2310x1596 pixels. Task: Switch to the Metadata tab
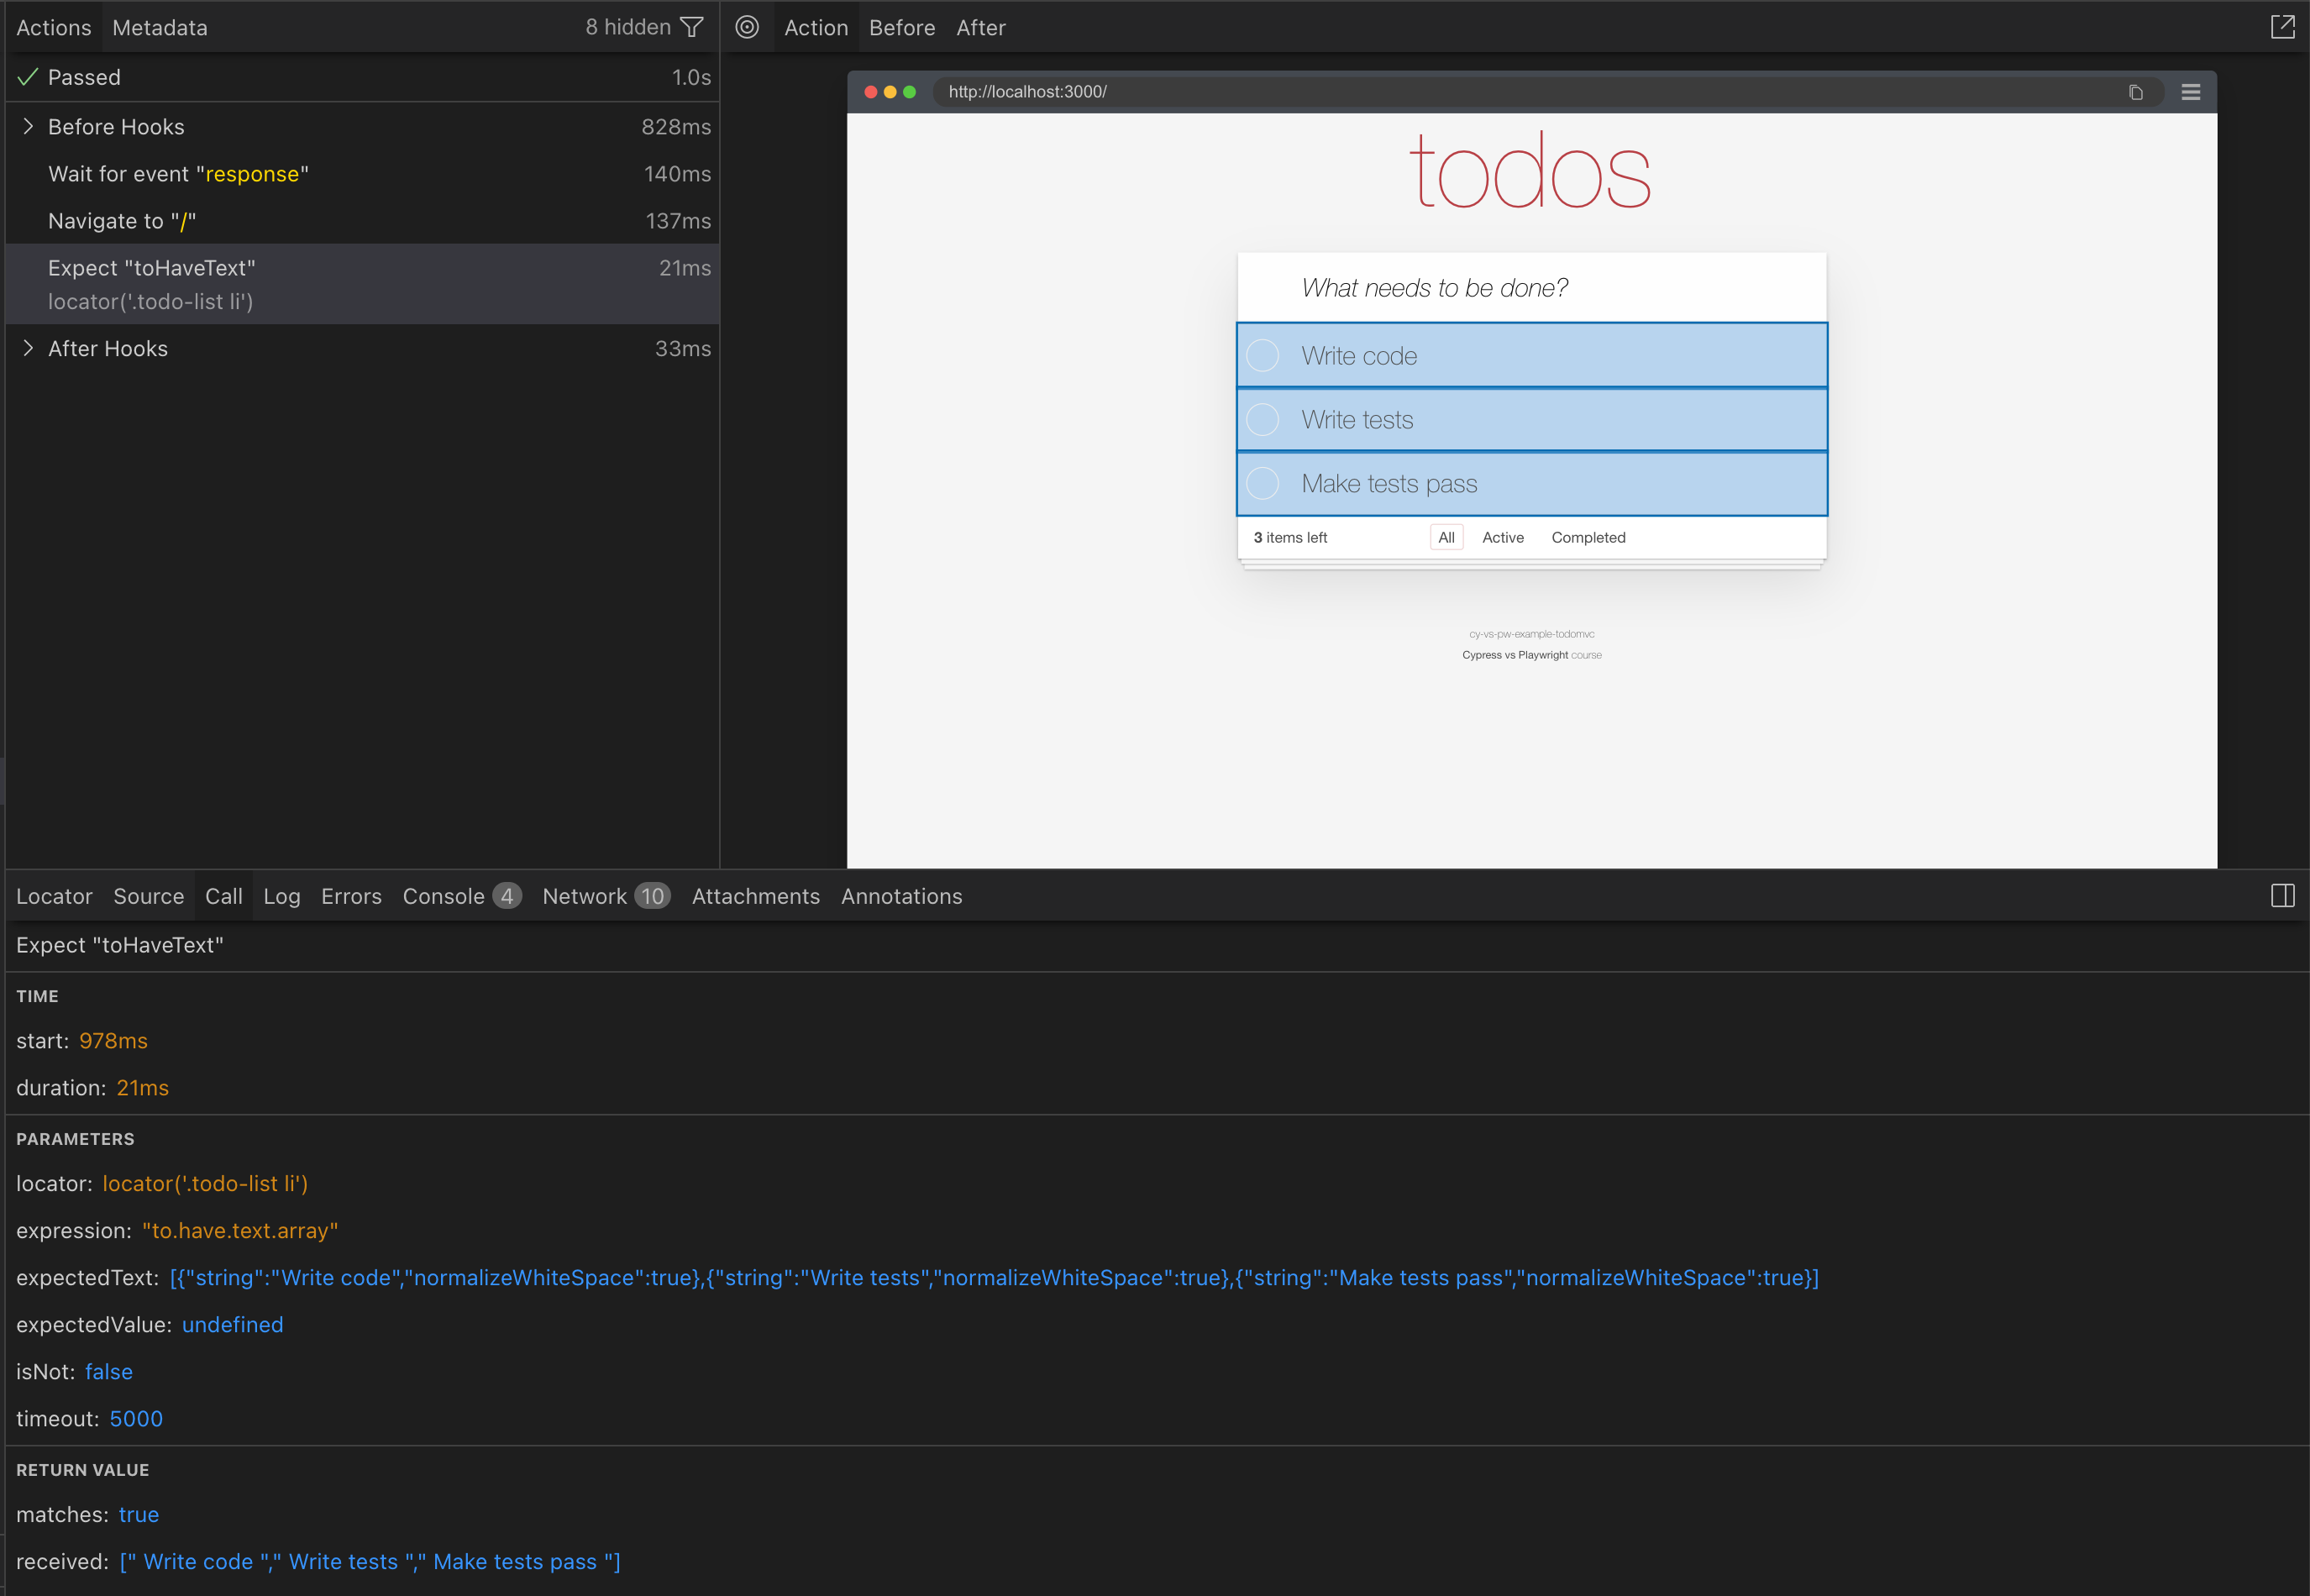pos(160,28)
